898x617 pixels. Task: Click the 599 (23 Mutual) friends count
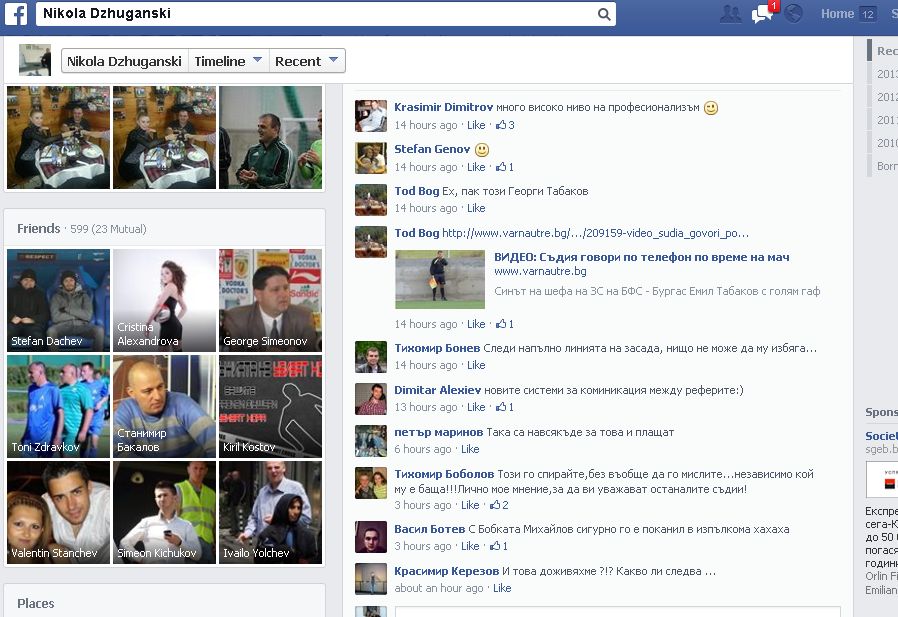(x=108, y=229)
